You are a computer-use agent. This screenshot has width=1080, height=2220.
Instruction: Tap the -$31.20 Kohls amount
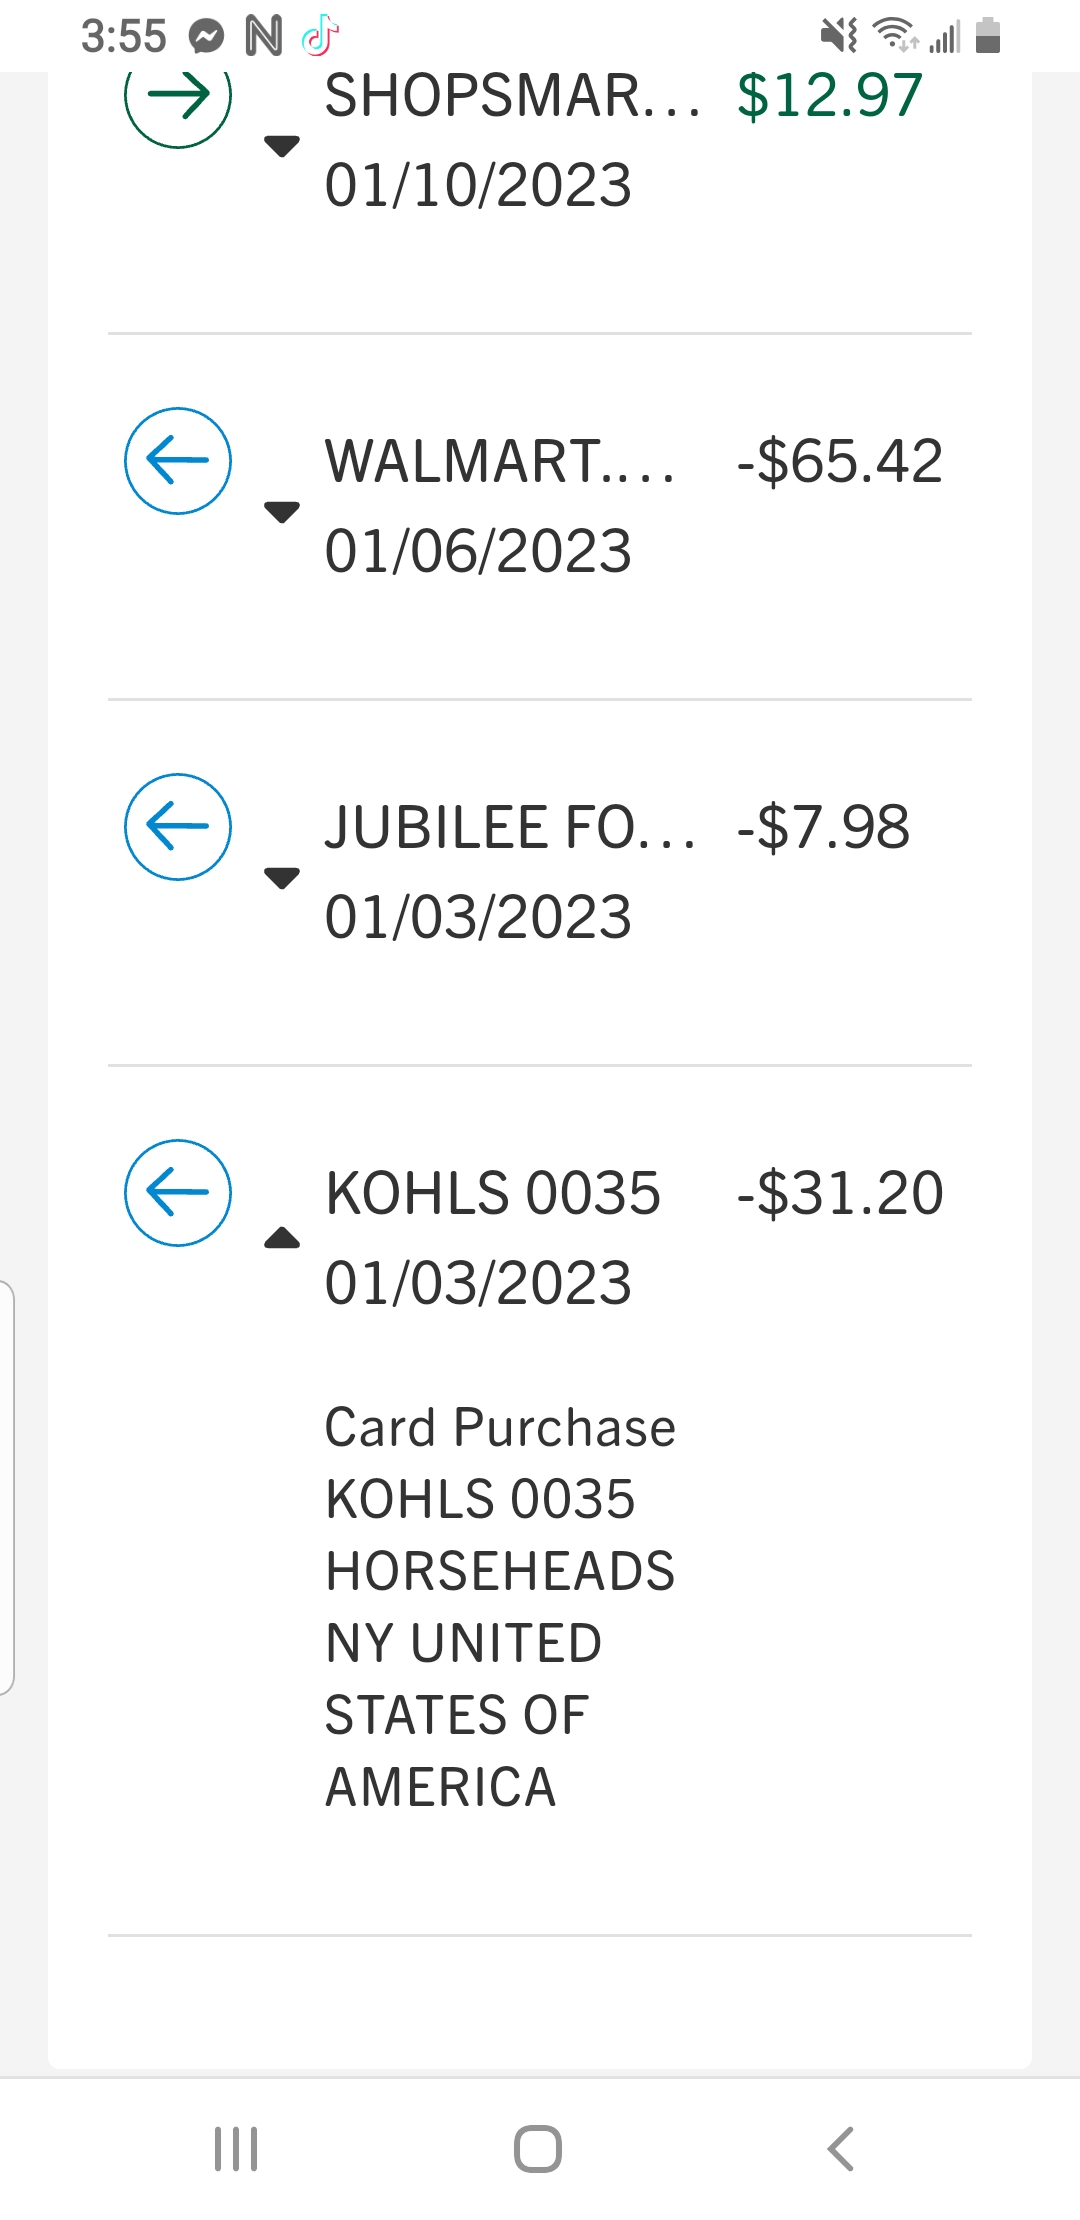coord(840,1193)
